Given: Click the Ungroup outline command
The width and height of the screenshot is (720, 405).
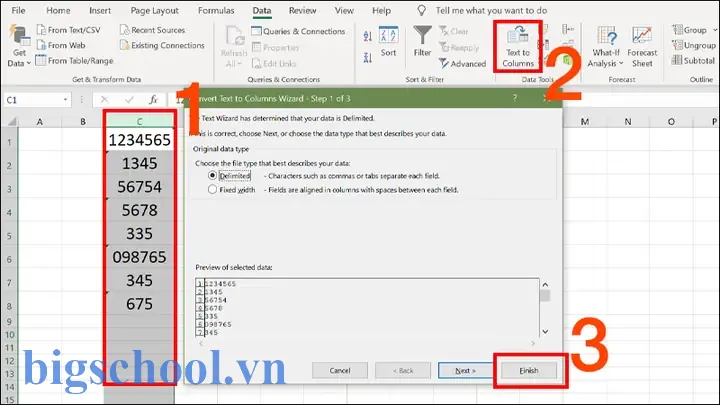Looking at the screenshot, I should [694, 45].
